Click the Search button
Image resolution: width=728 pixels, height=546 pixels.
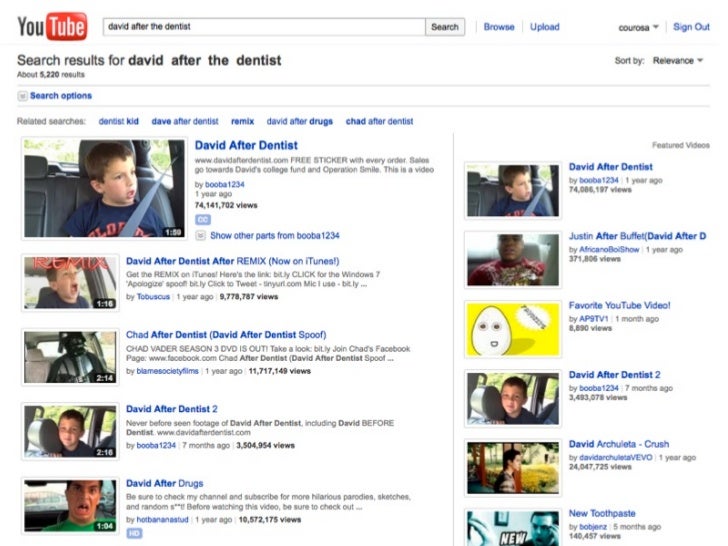pos(445,27)
